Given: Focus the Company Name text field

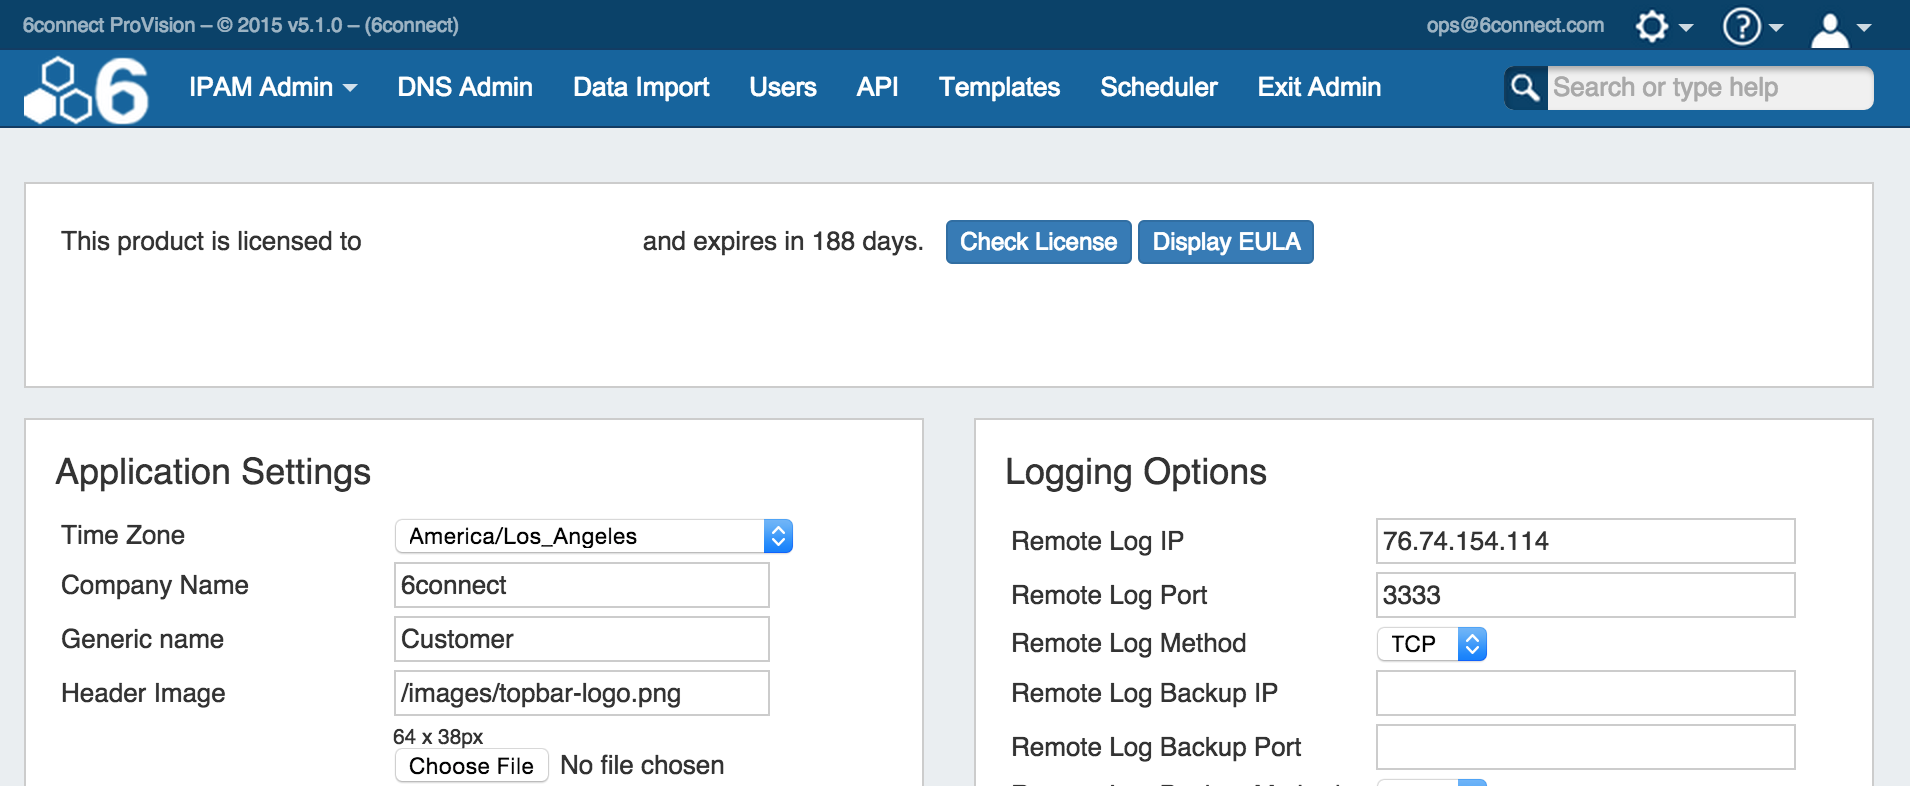Looking at the screenshot, I should 581,585.
